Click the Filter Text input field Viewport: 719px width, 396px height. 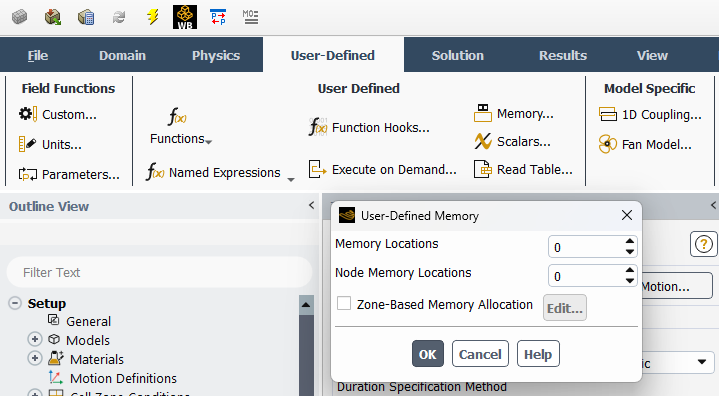159,272
